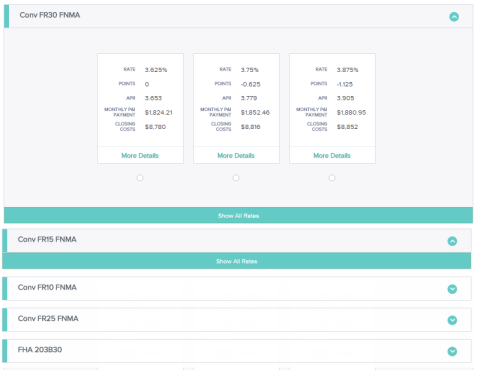Click the FHA 203B30 heading
The width and height of the screenshot is (477, 370).
tap(40, 350)
